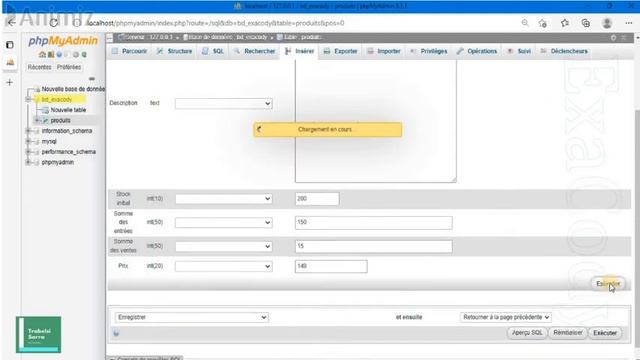Image resolution: width=640 pixels, height=360 pixels.
Task: Open the browser favorites star icon
Action: pos(565,23)
